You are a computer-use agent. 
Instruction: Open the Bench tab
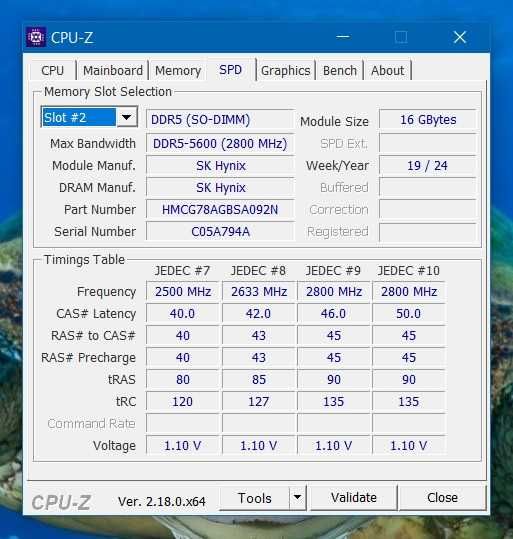(340, 70)
